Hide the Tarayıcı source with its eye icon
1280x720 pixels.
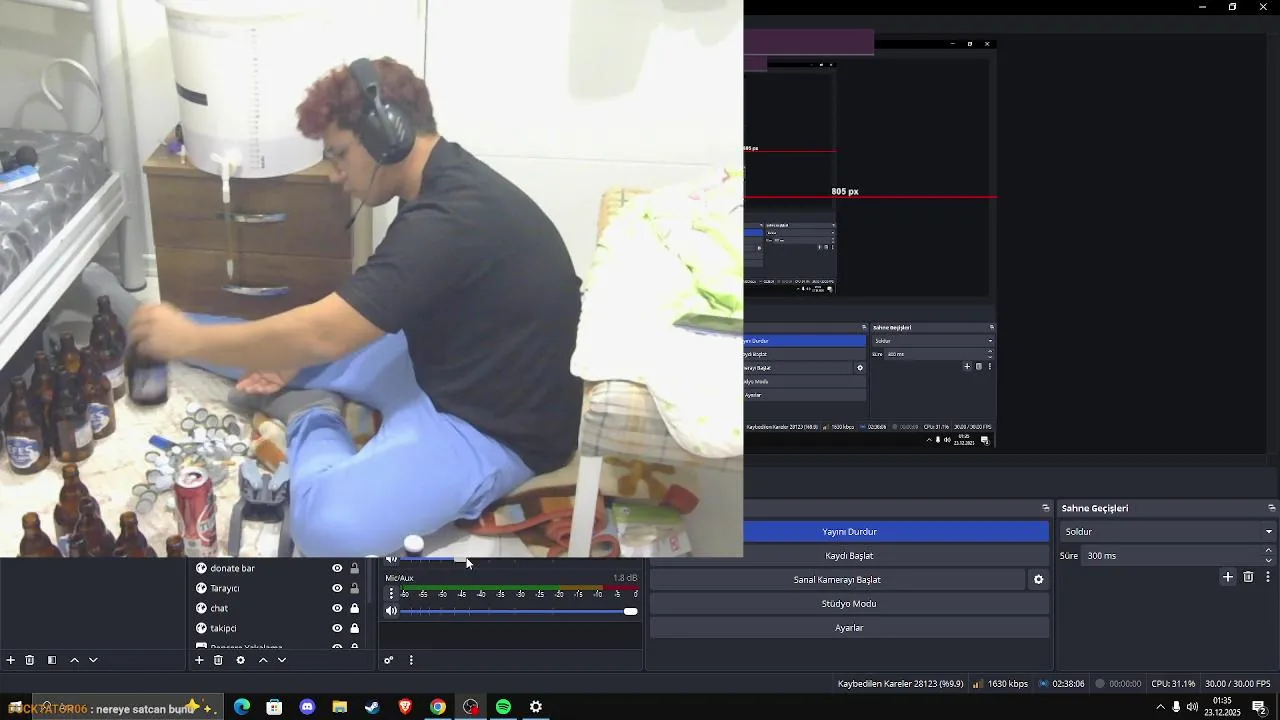tap(337, 588)
